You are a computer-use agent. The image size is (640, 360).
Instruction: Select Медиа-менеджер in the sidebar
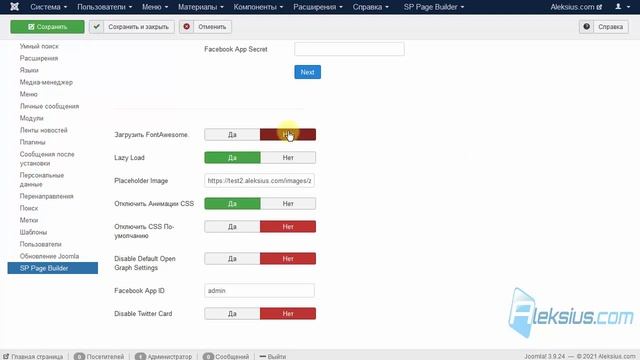(46, 82)
